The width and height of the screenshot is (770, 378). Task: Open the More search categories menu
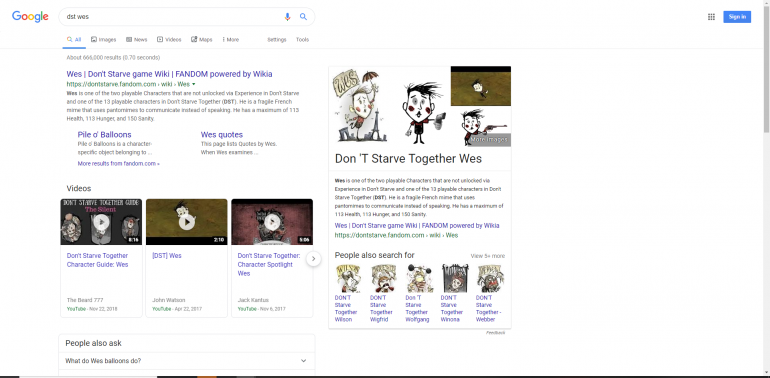click(x=231, y=40)
